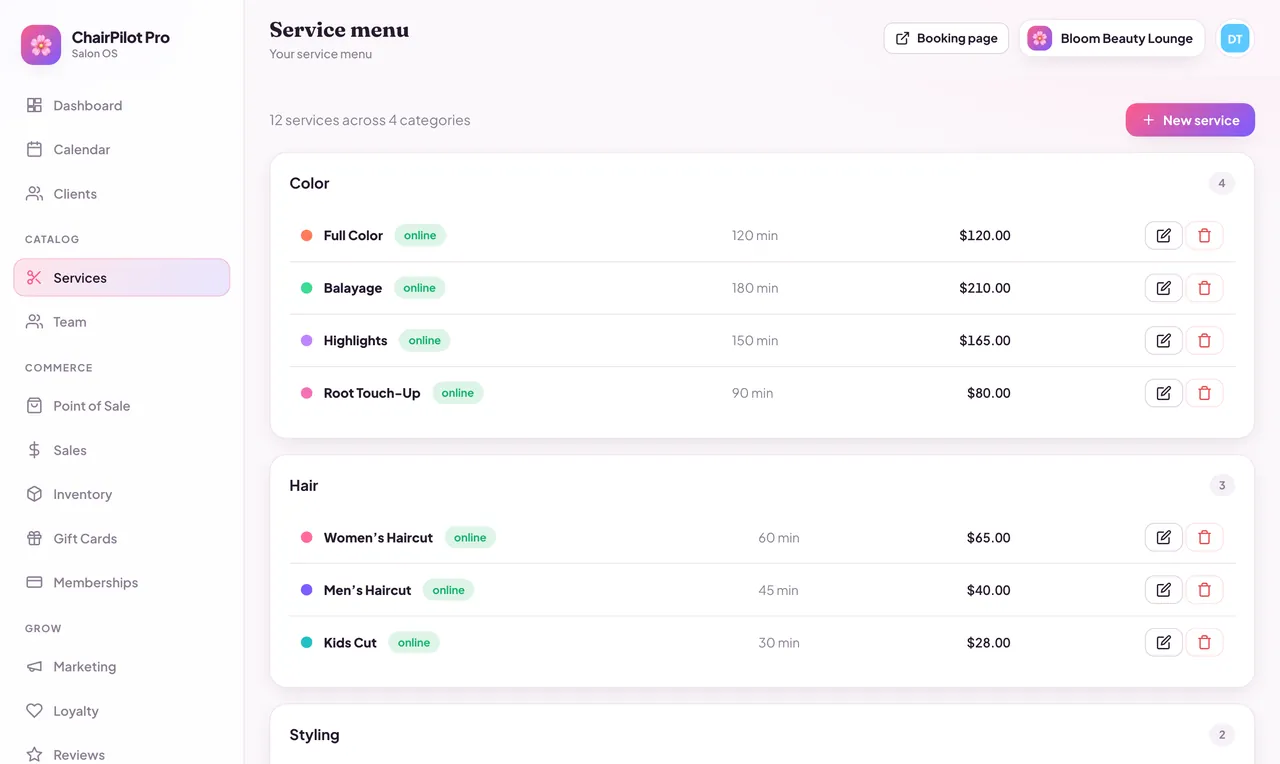Click the ChairPilot Pro flower logo
The width and height of the screenshot is (1280, 764).
41,45
